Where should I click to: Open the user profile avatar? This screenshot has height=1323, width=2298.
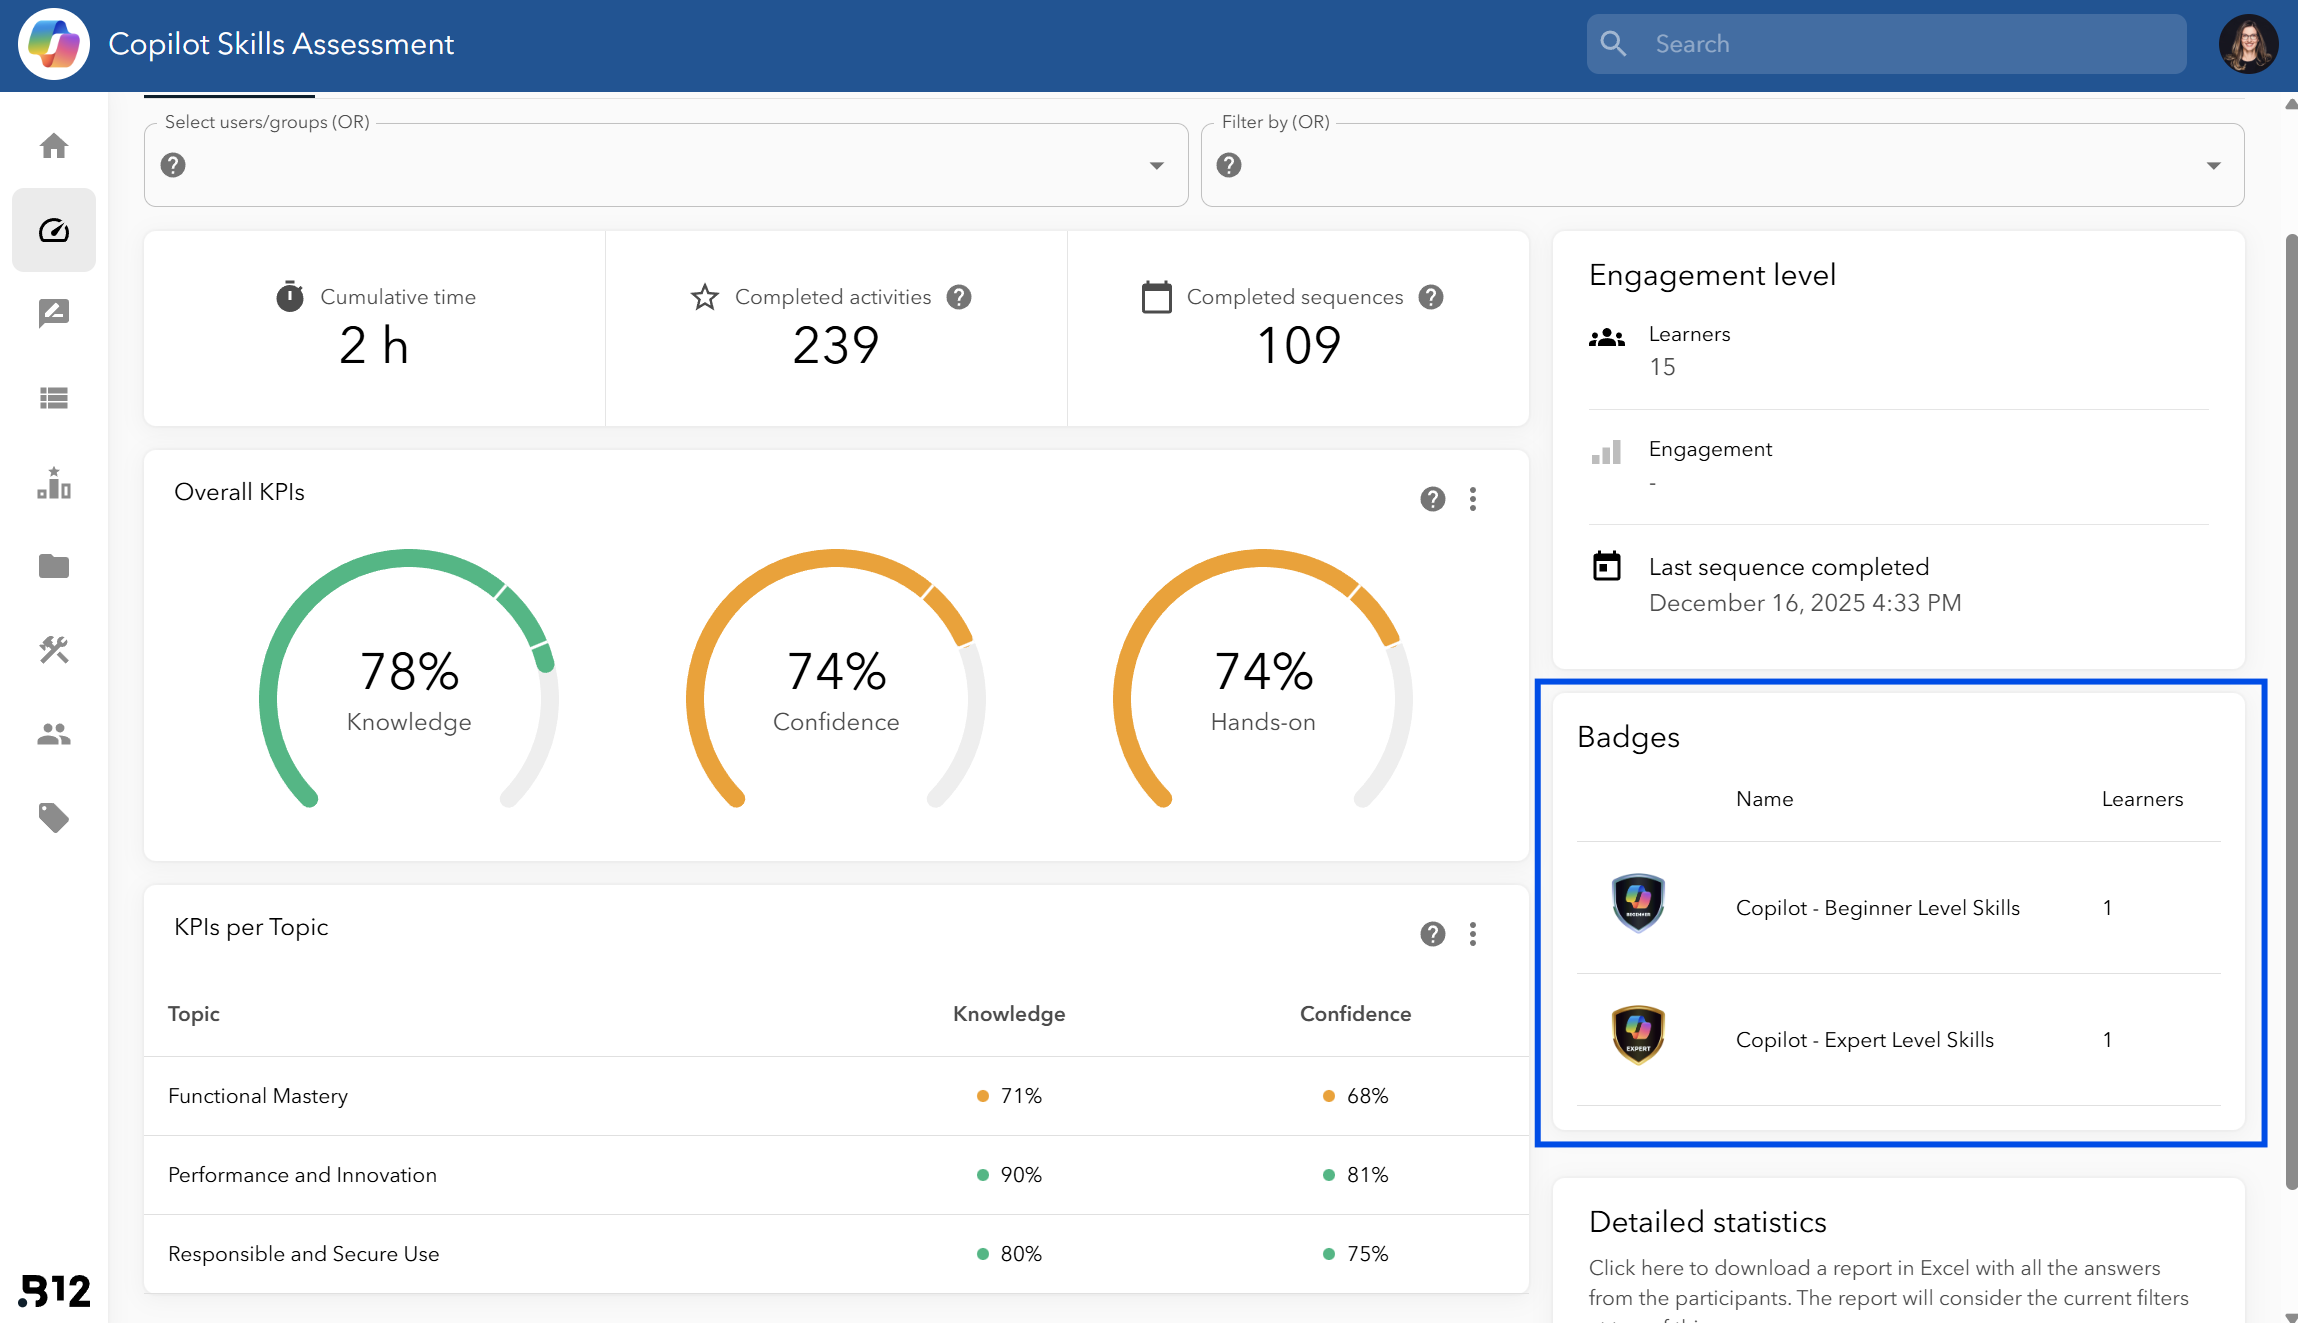[2248, 44]
